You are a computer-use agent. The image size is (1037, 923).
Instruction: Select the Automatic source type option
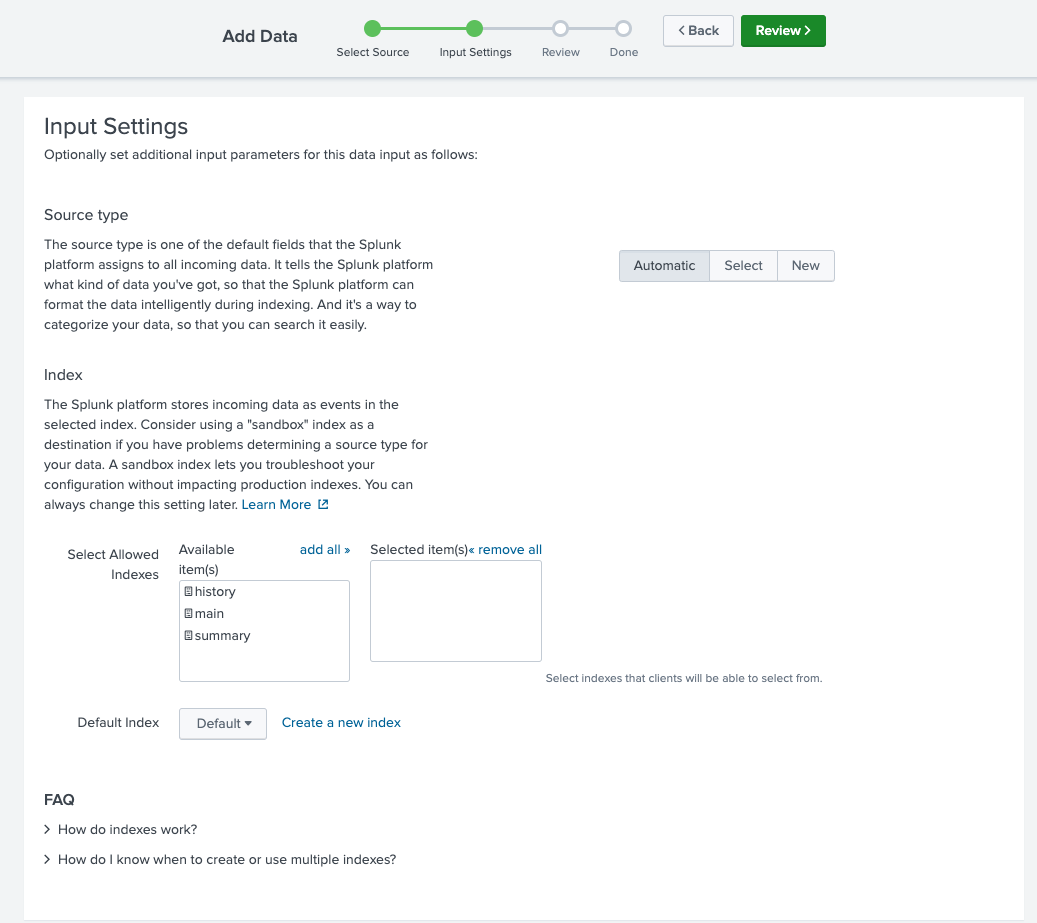tap(664, 265)
